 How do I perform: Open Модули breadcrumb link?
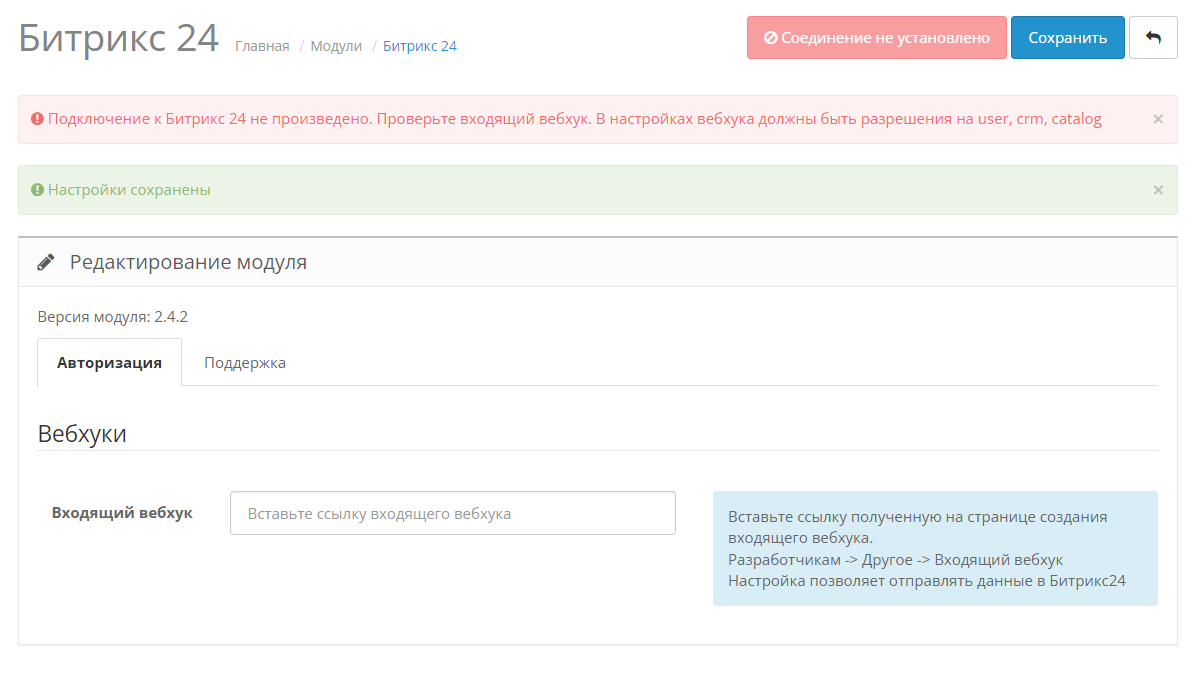336,46
